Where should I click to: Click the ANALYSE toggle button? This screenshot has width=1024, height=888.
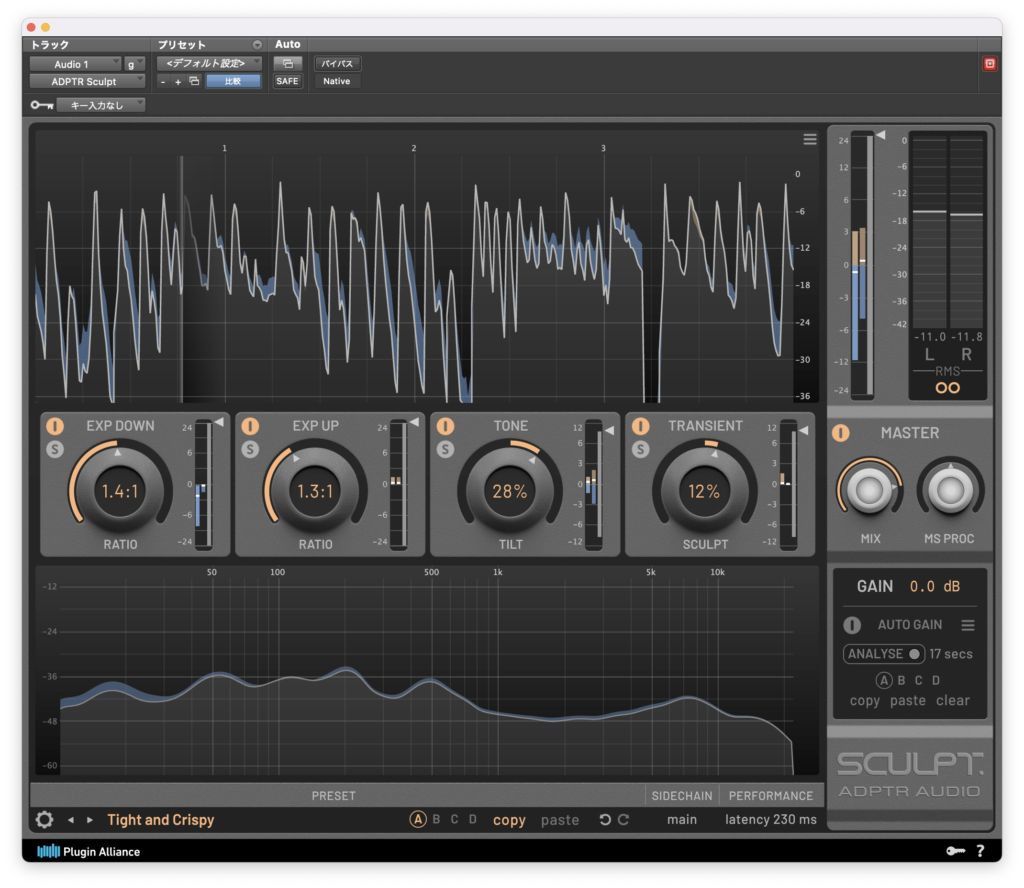coord(884,654)
